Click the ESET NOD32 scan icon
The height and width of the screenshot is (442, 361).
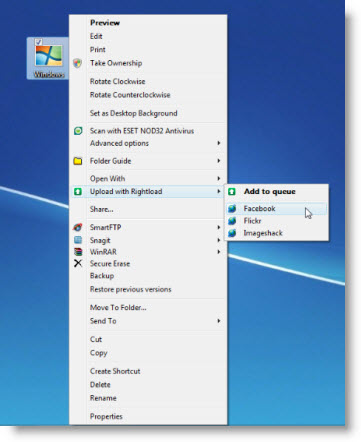coord(78,131)
